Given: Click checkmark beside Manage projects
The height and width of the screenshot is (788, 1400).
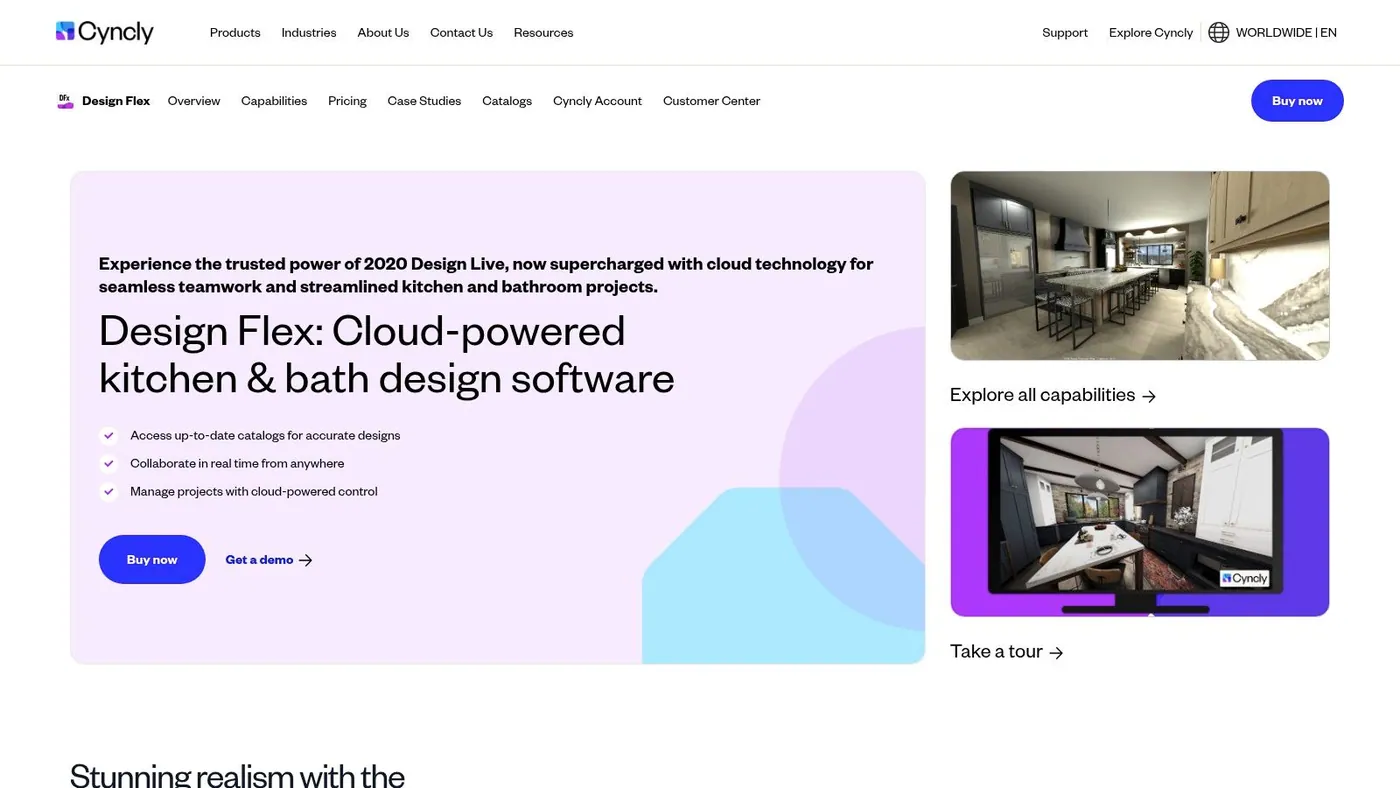Looking at the screenshot, I should pos(109,492).
